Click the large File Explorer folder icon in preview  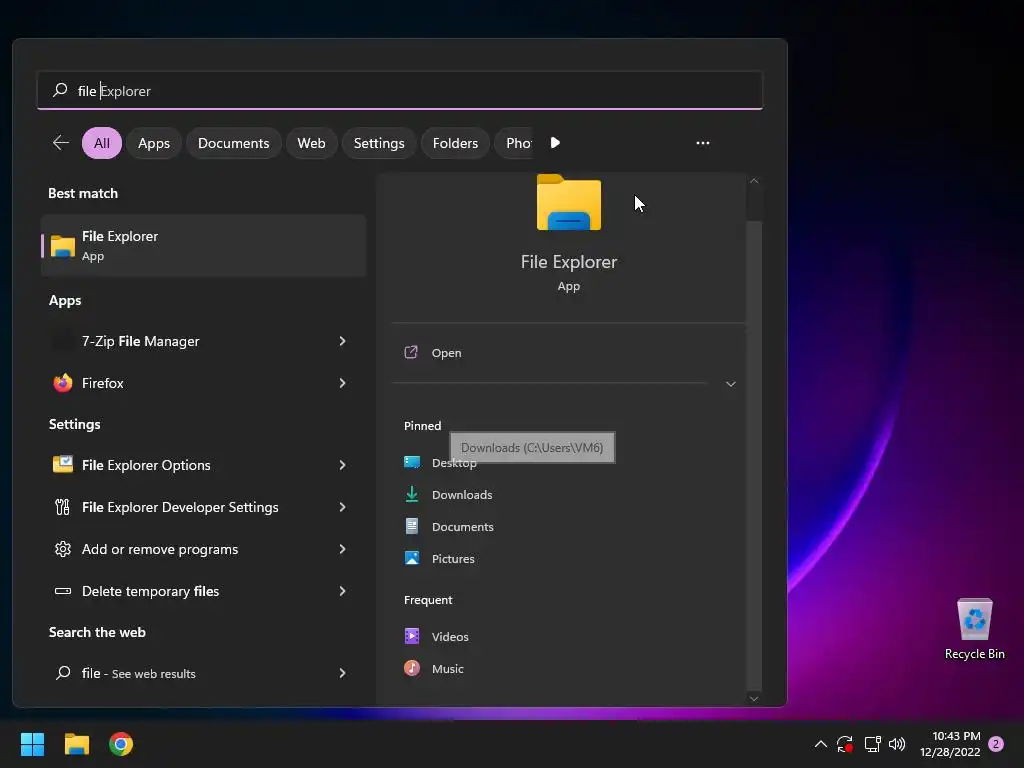point(569,202)
